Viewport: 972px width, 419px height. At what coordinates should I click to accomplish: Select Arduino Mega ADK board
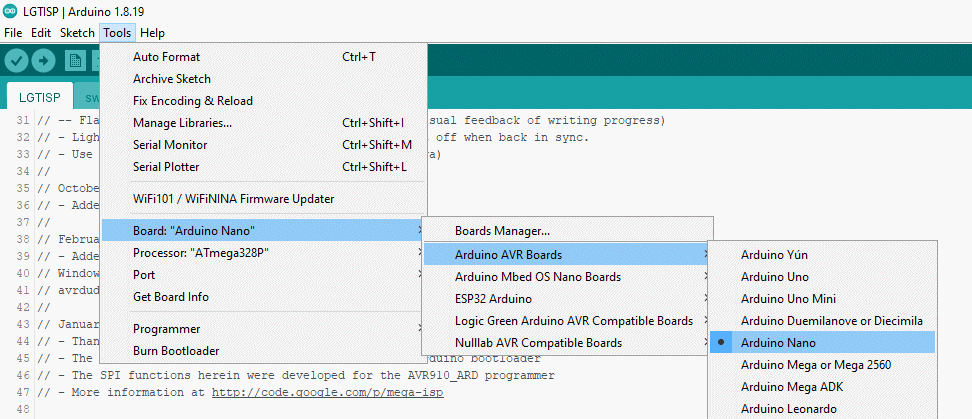click(x=823, y=387)
